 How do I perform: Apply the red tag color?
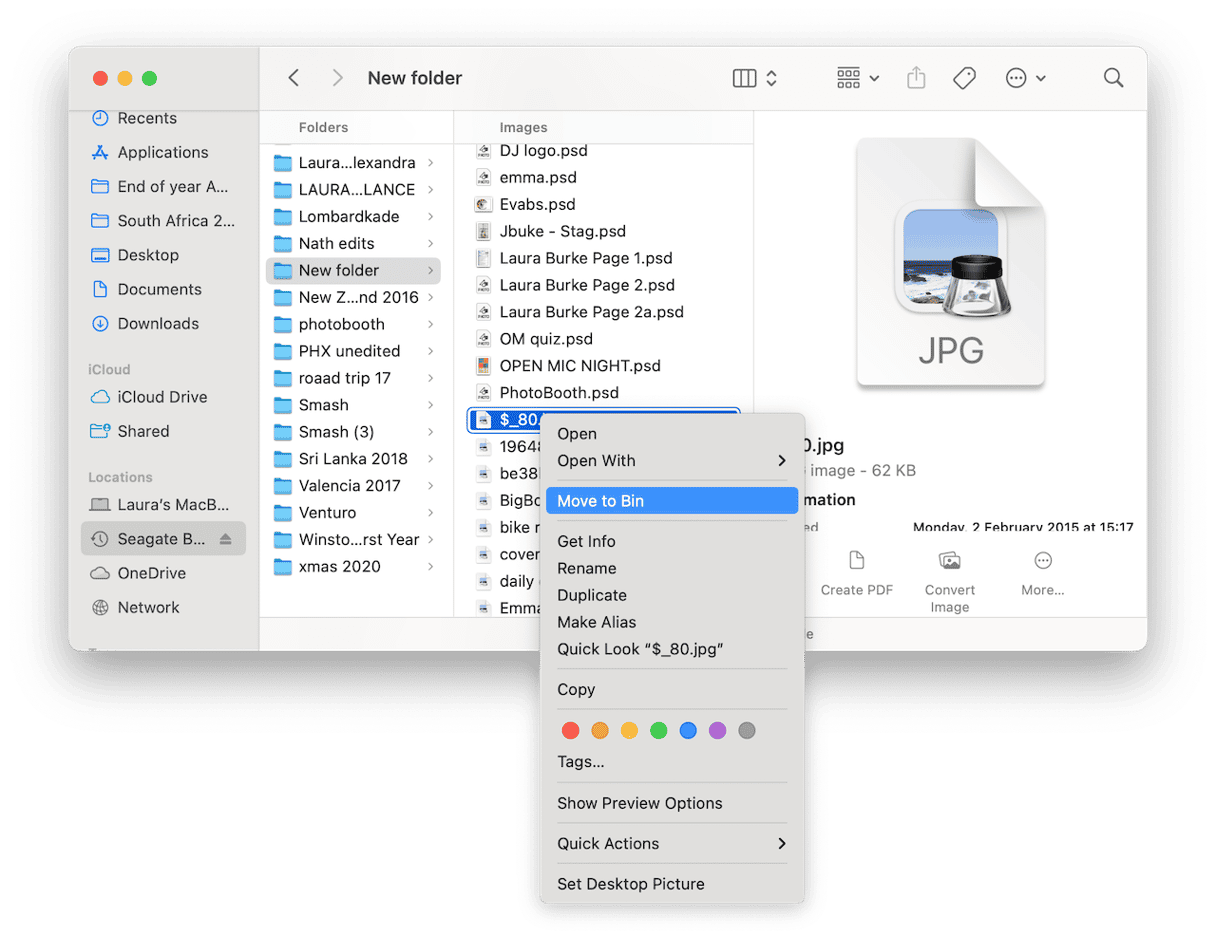570,731
